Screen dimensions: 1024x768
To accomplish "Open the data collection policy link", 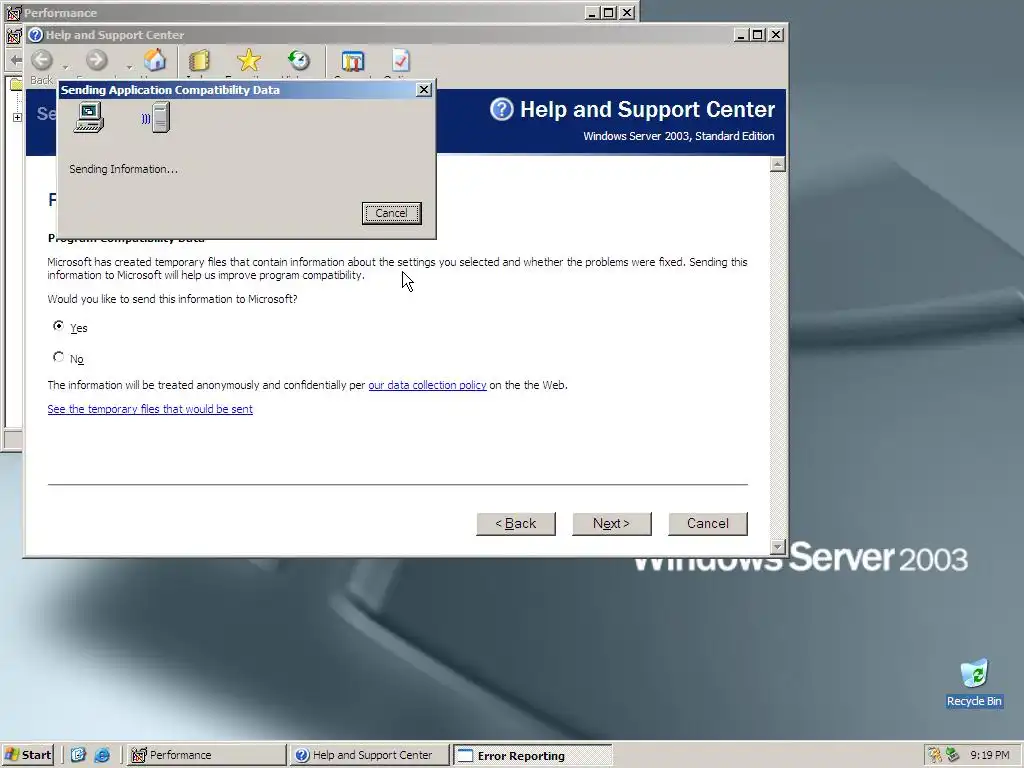I will (427, 385).
